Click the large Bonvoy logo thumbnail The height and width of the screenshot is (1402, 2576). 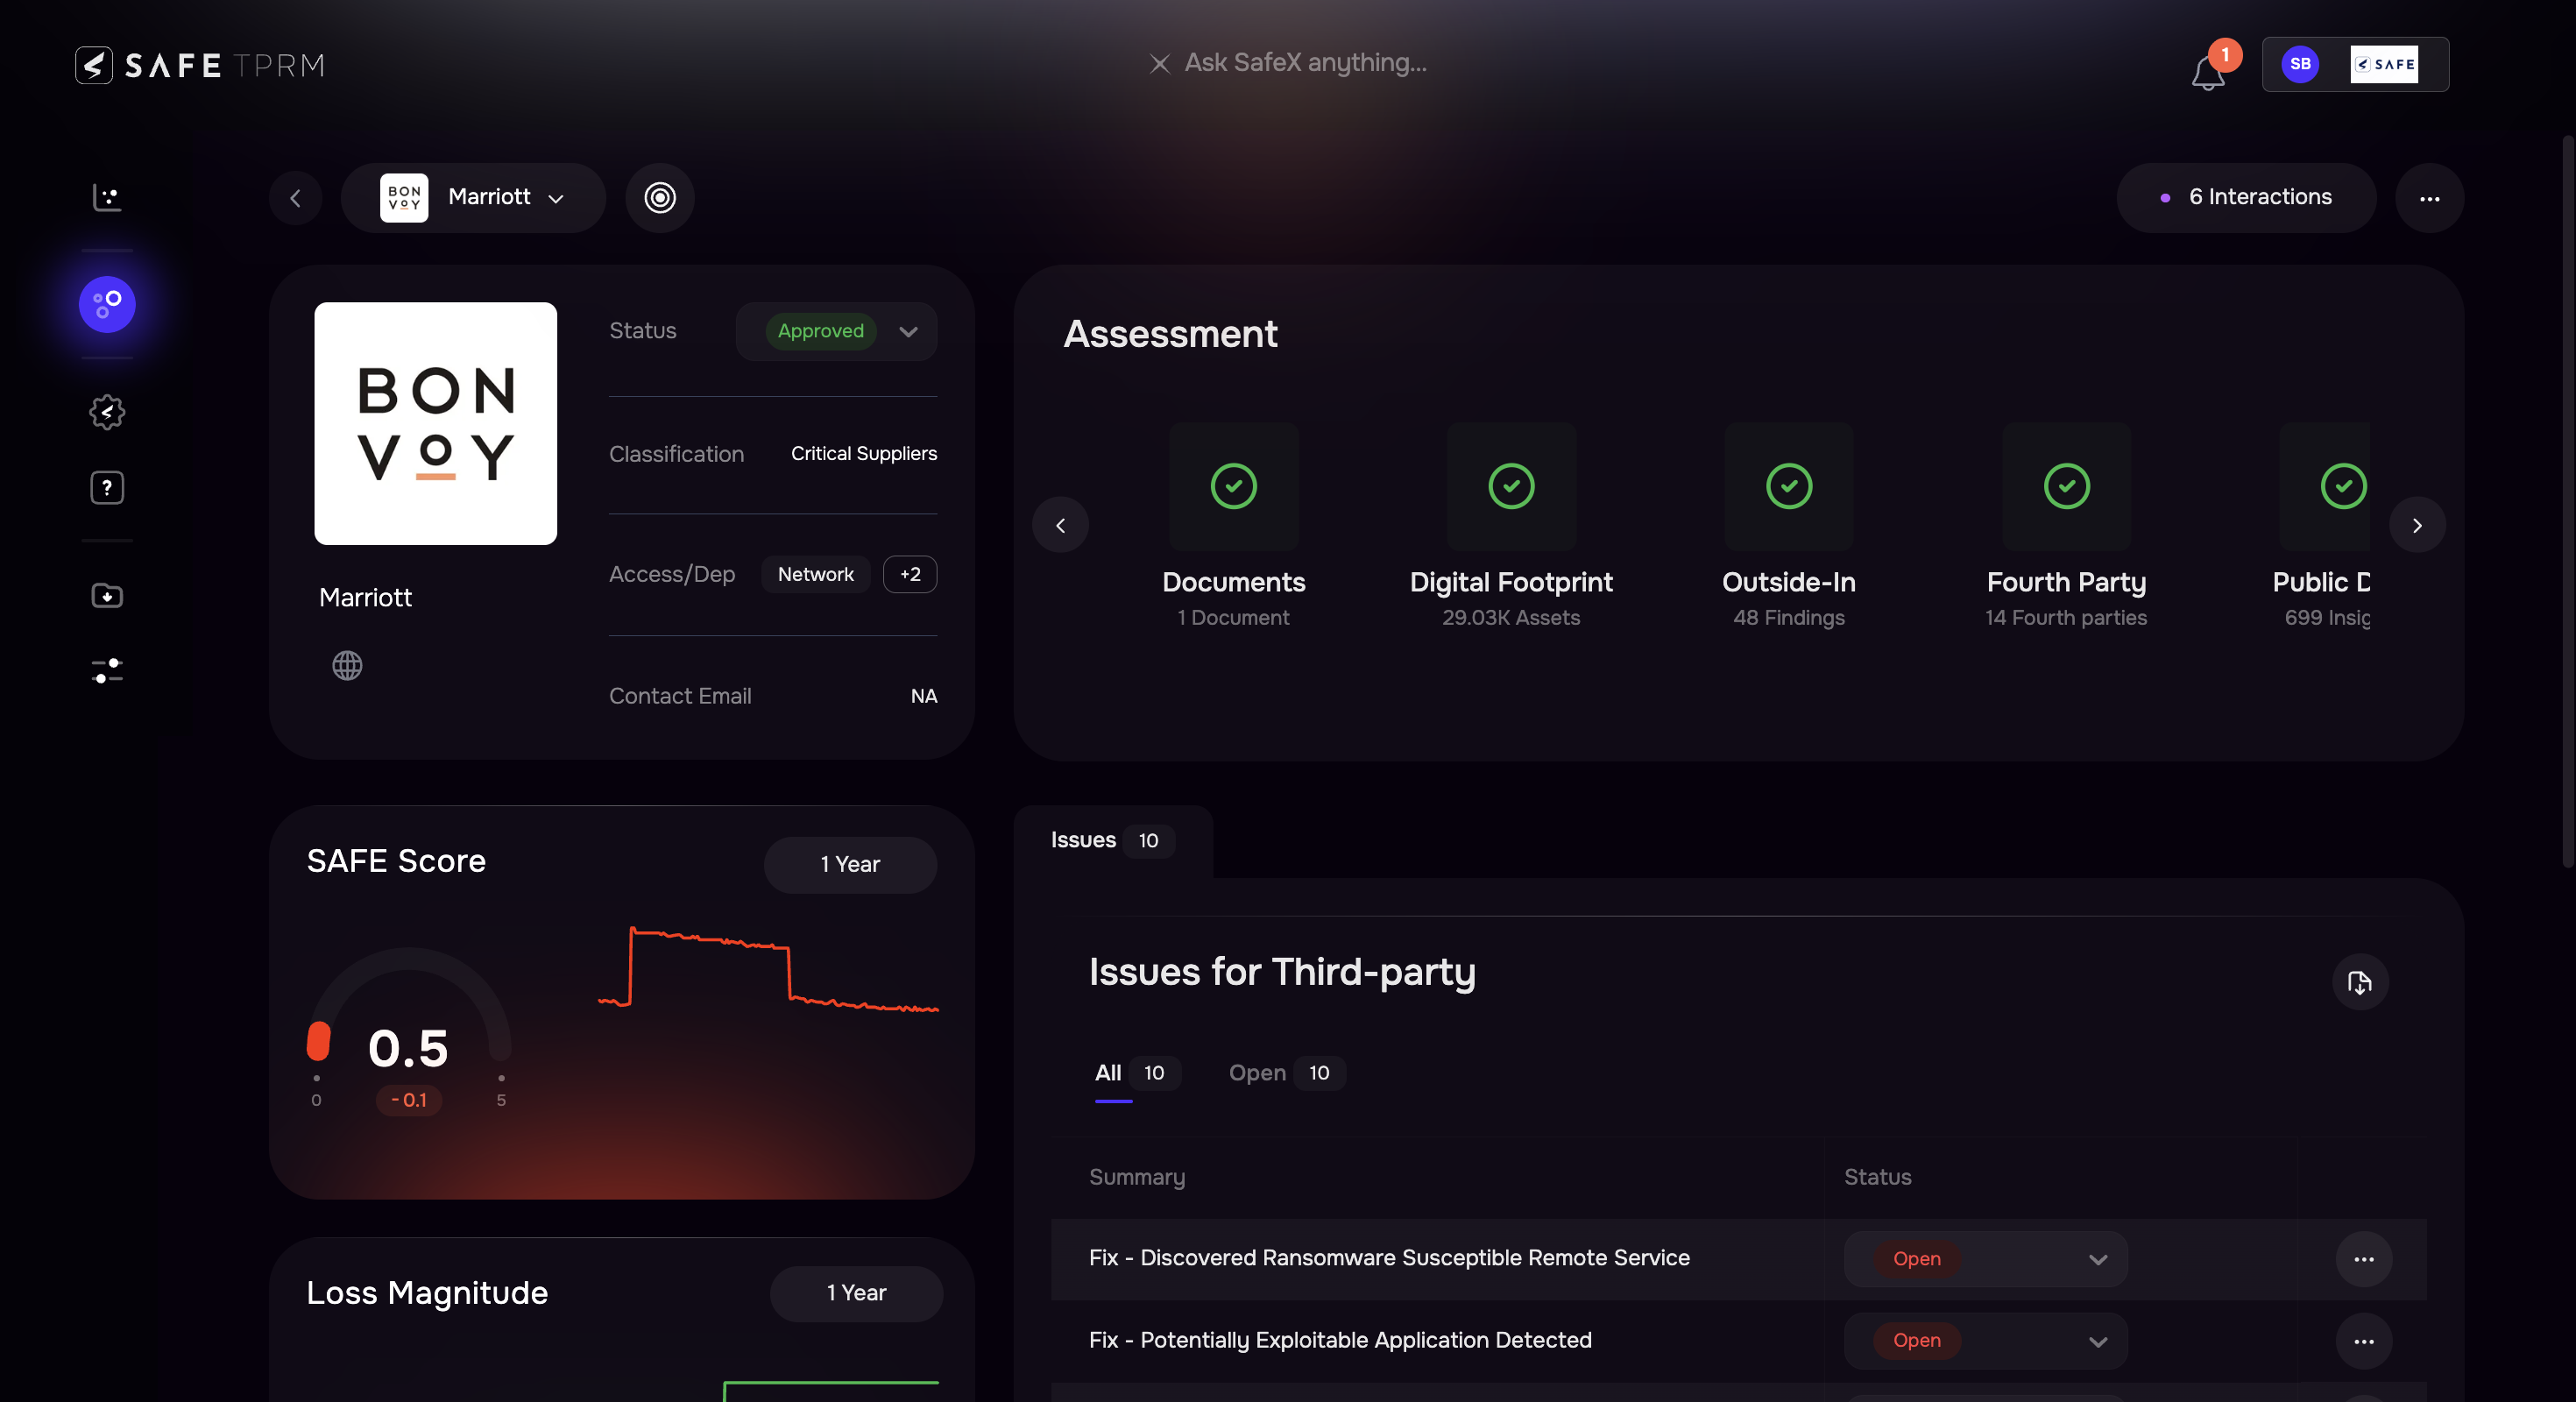[435, 423]
